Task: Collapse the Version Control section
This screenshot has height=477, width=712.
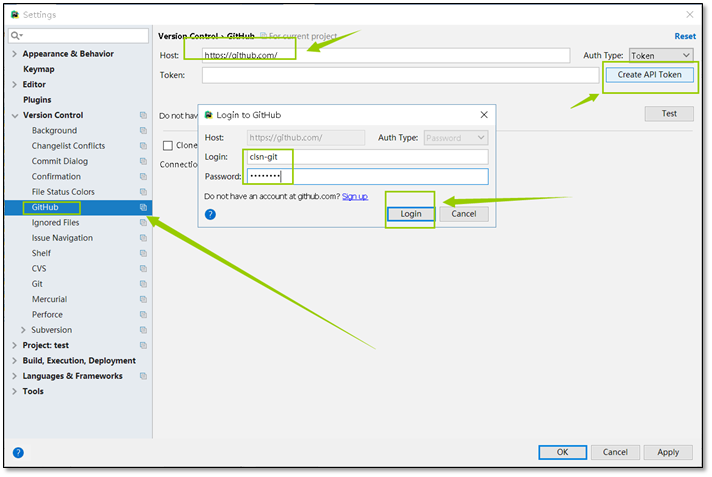Action: coord(14,115)
